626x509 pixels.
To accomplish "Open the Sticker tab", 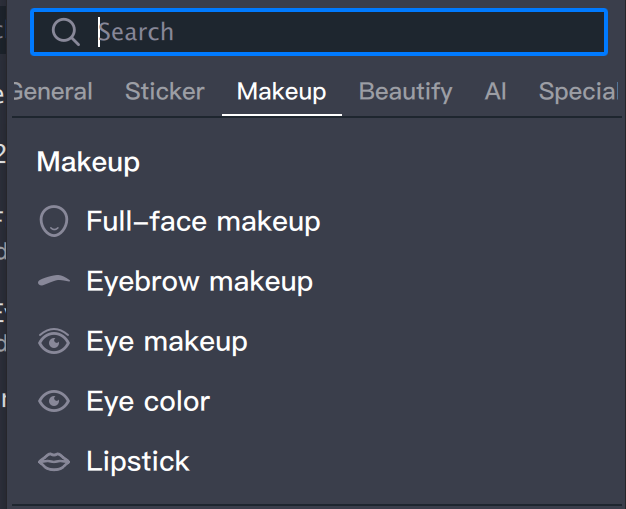I will coord(165,92).
